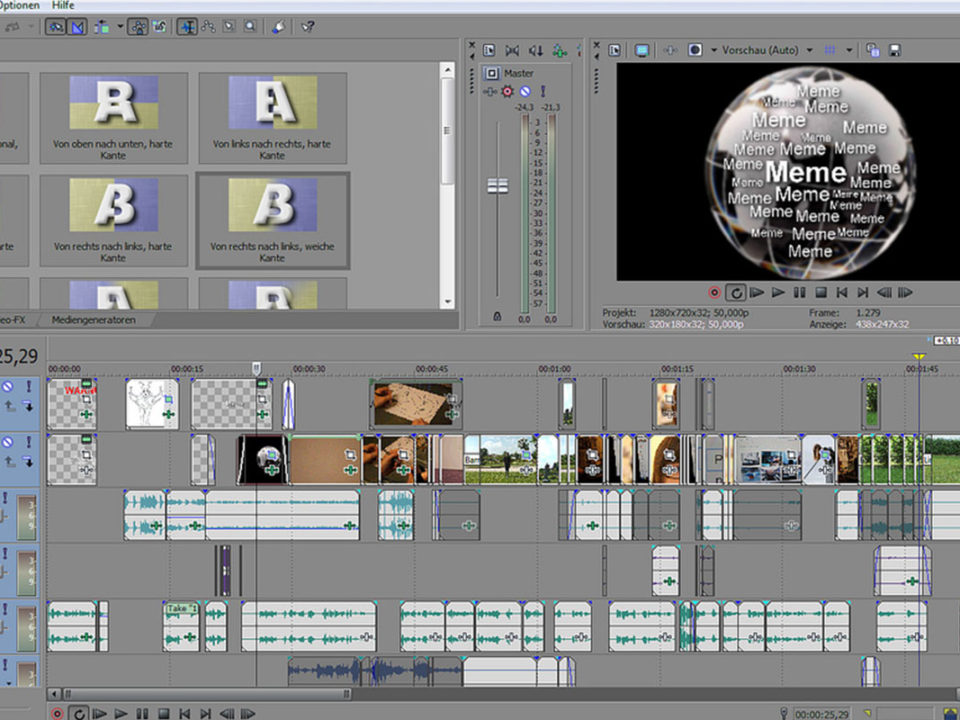Screen dimensions: 960x720
Task: Go to end button in preview
Action: (x=863, y=293)
